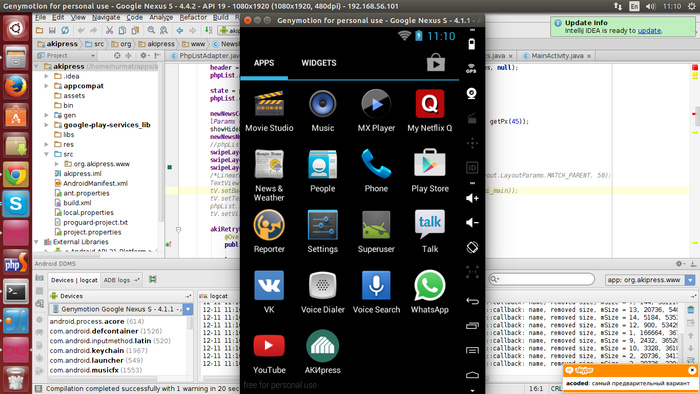Open MX Player app
Viewport: 700px width, 394px height.
coord(376,111)
